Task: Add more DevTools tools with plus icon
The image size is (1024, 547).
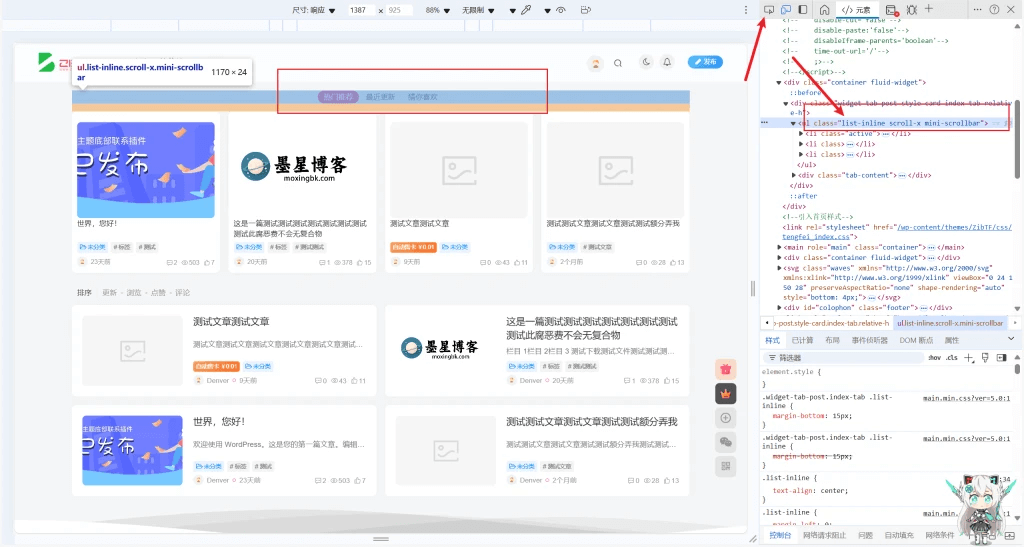Action: [929, 9]
